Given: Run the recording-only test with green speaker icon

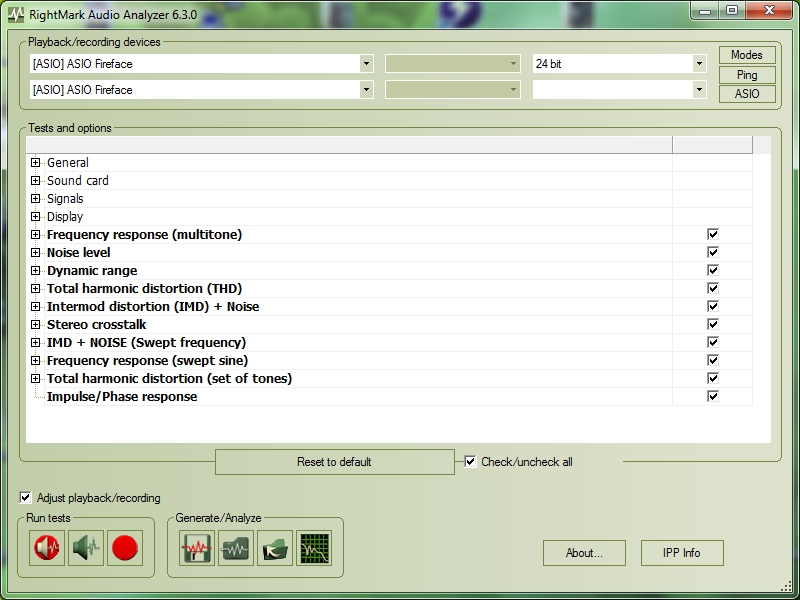Looking at the screenshot, I should pos(86,548).
